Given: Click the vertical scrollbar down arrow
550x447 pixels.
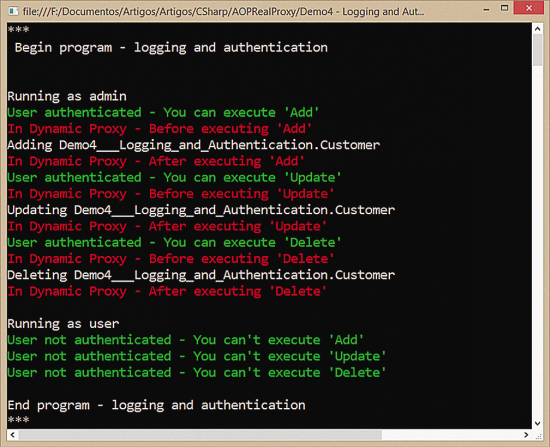Looking at the screenshot, I should (x=537, y=423).
